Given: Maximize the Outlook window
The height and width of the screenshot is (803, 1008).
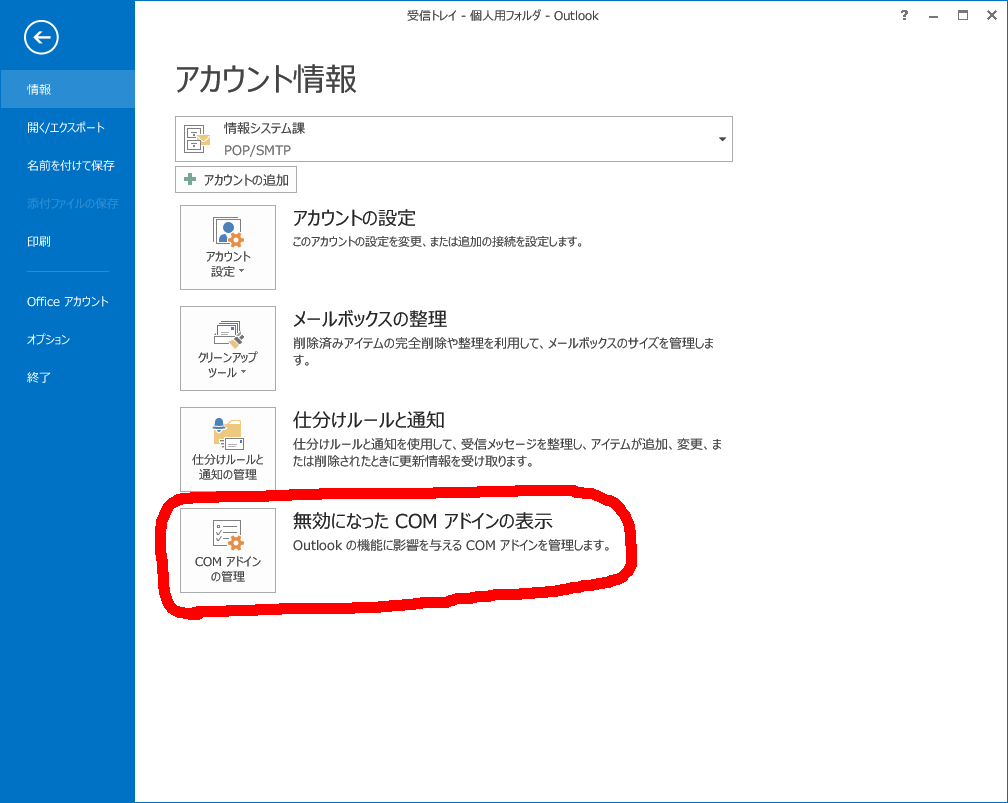Looking at the screenshot, I should click(962, 15).
